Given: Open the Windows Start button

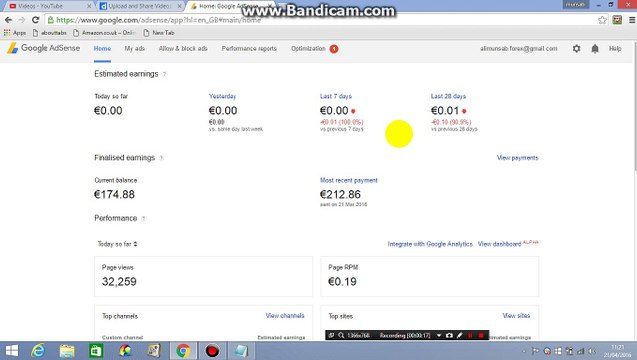Looking at the screenshot, I should pos(11,351).
